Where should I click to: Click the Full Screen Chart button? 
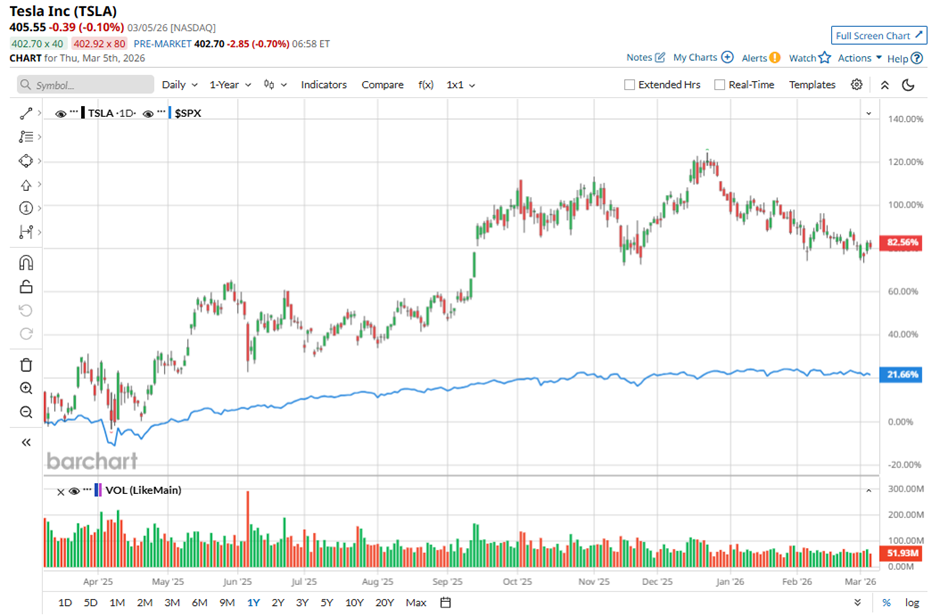[x=879, y=36]
